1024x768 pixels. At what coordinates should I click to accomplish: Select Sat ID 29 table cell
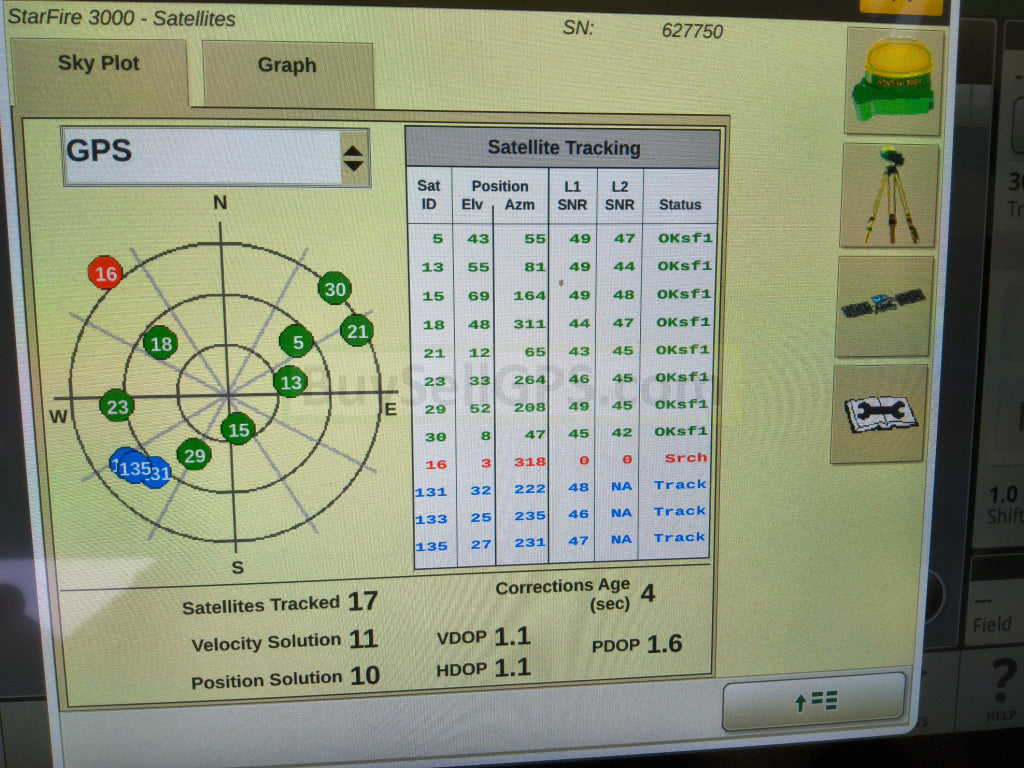click(x=436, y=409)
